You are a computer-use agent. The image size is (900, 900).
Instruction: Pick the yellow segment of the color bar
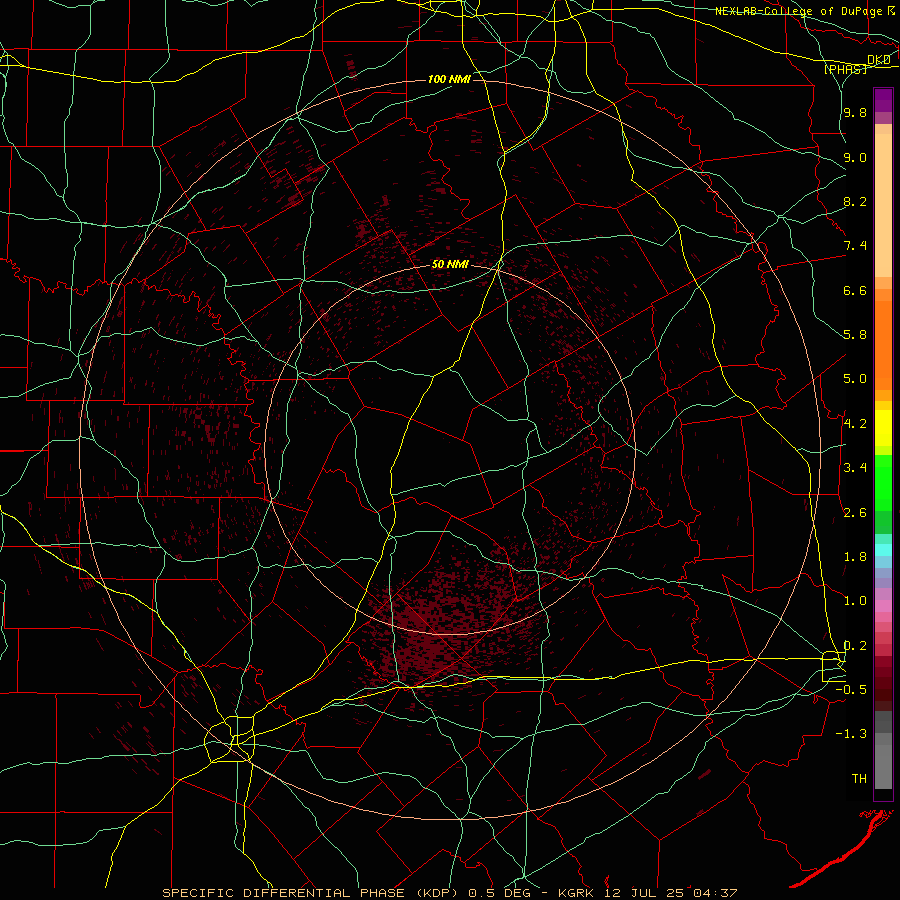883,428
